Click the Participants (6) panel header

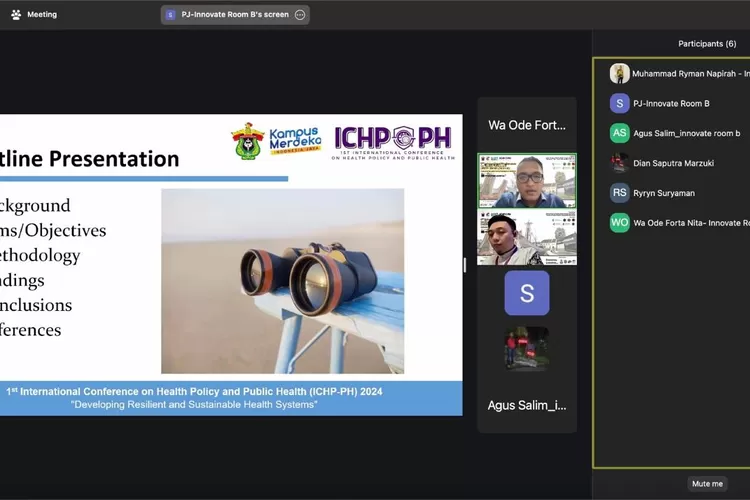pyautogui.click(x=707, y=43)
